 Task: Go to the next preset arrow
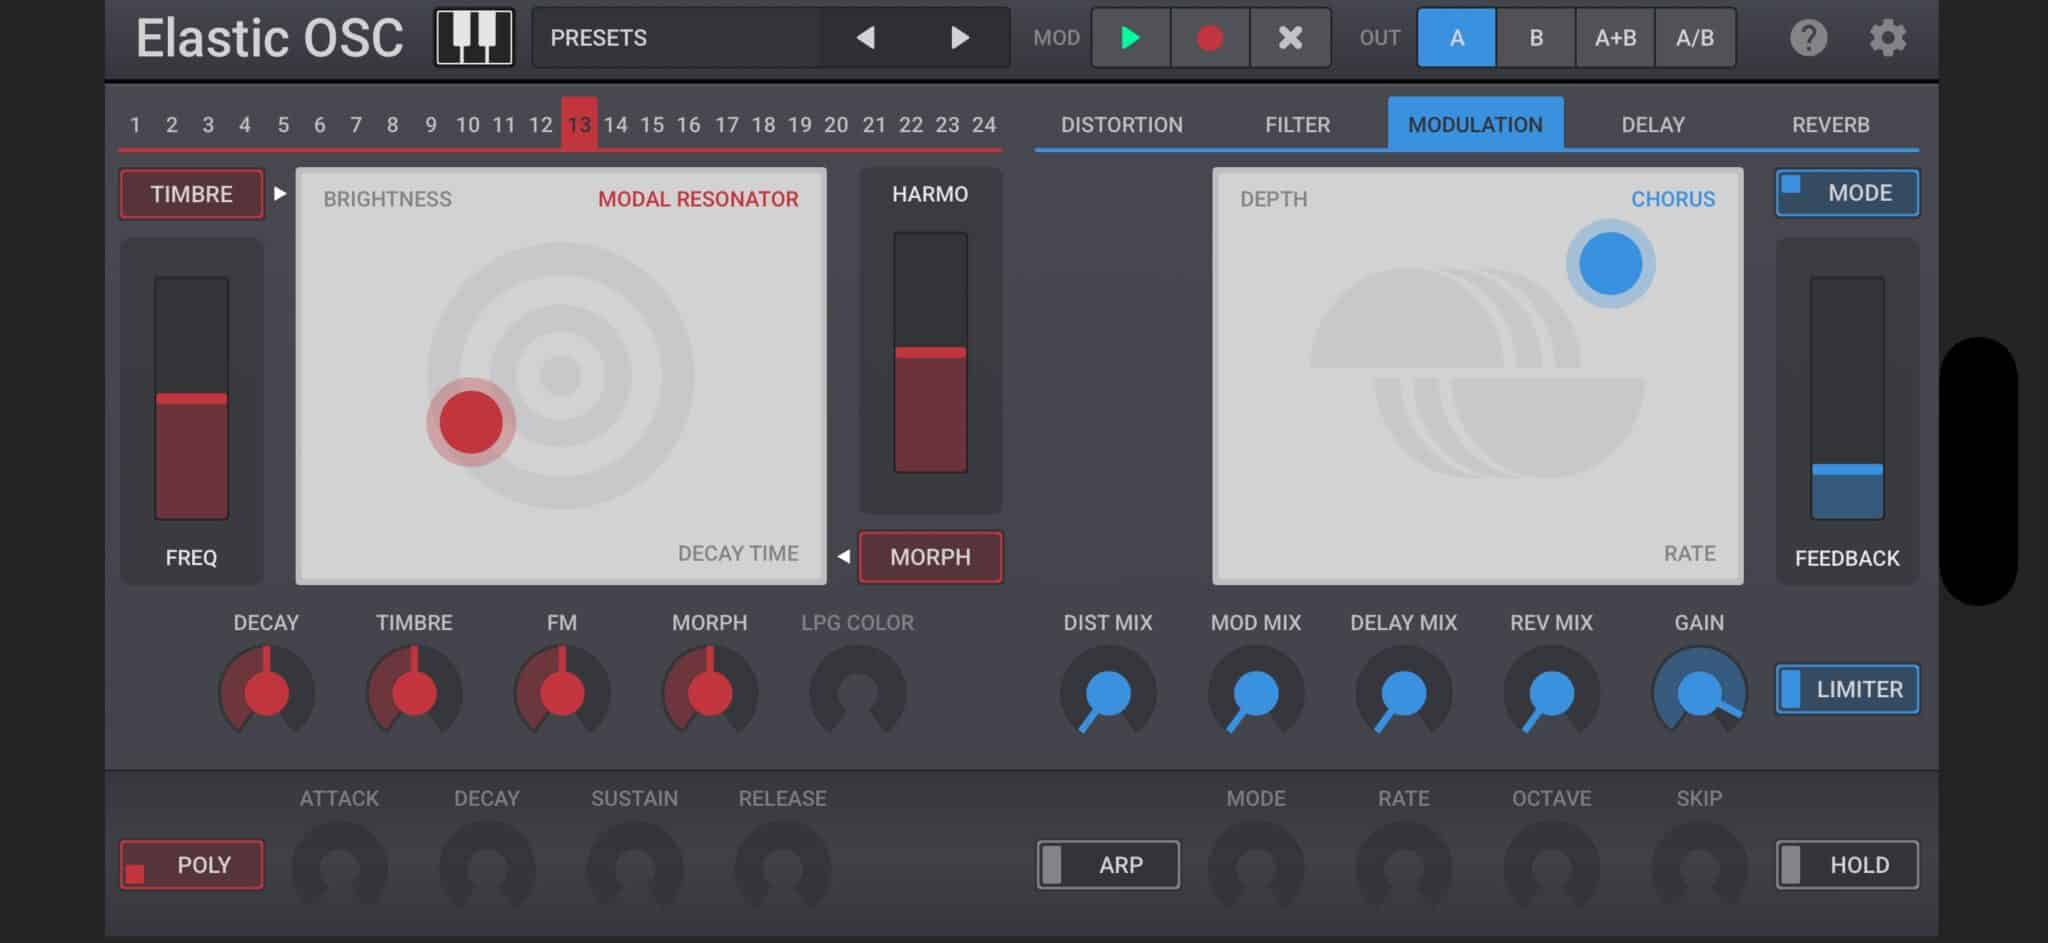pos(959,38)
